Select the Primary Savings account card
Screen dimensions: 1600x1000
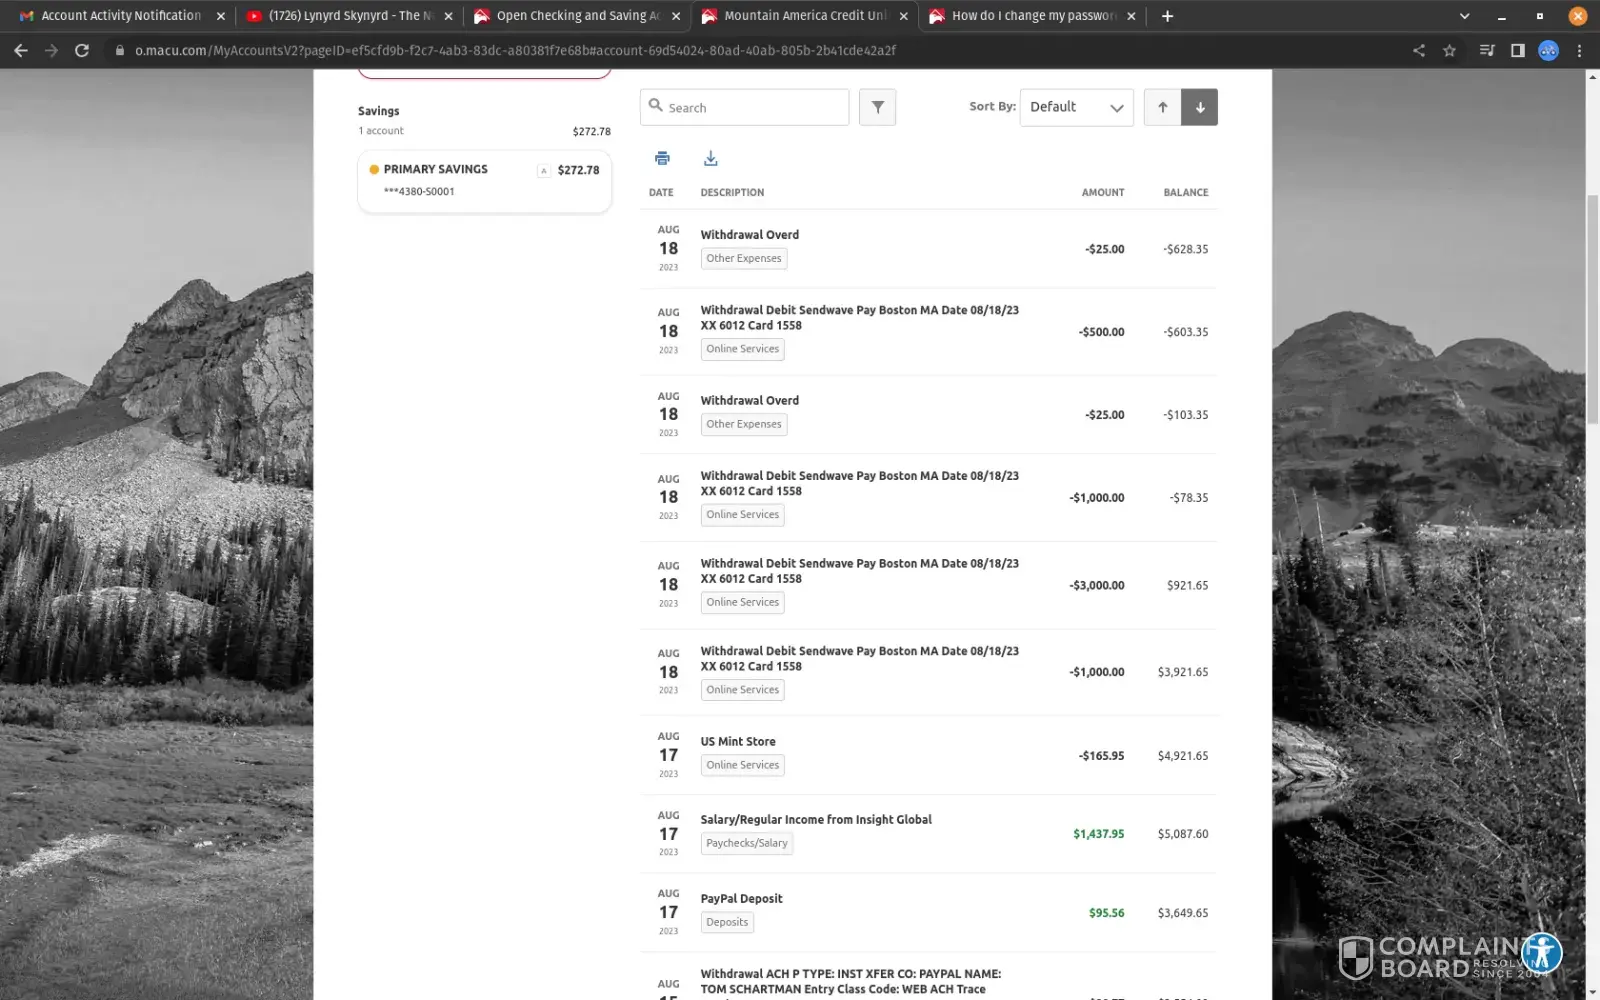pos(484,180)
